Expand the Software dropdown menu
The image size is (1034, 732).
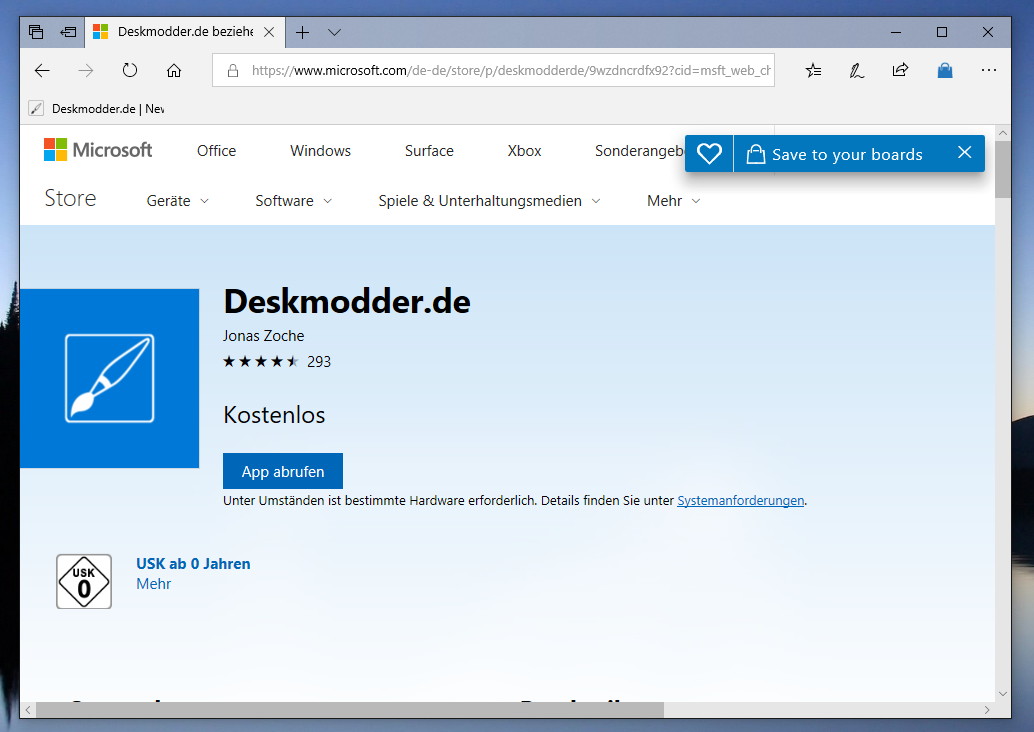(x=293, y=201)
